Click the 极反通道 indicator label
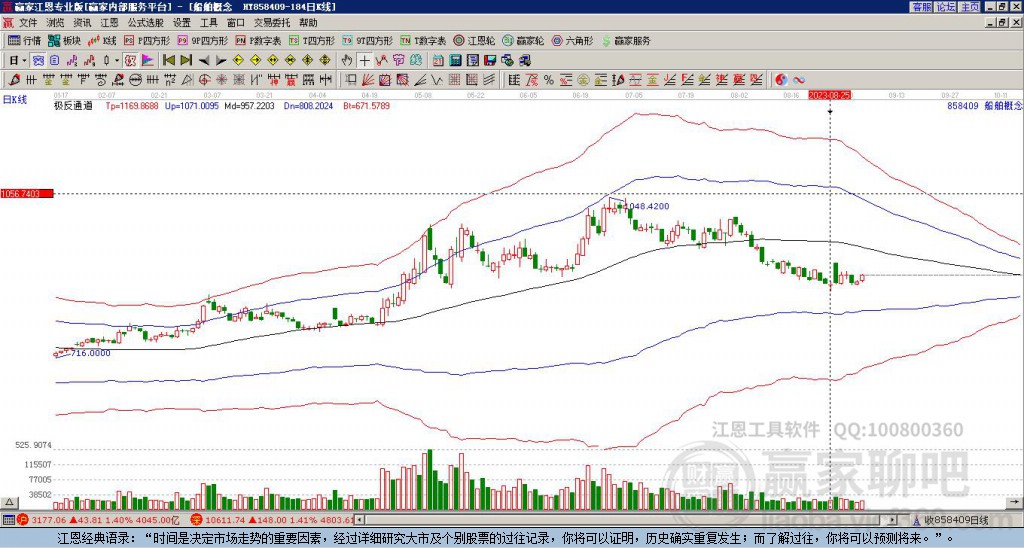1024x548 pixels. (x=73, y=105)
